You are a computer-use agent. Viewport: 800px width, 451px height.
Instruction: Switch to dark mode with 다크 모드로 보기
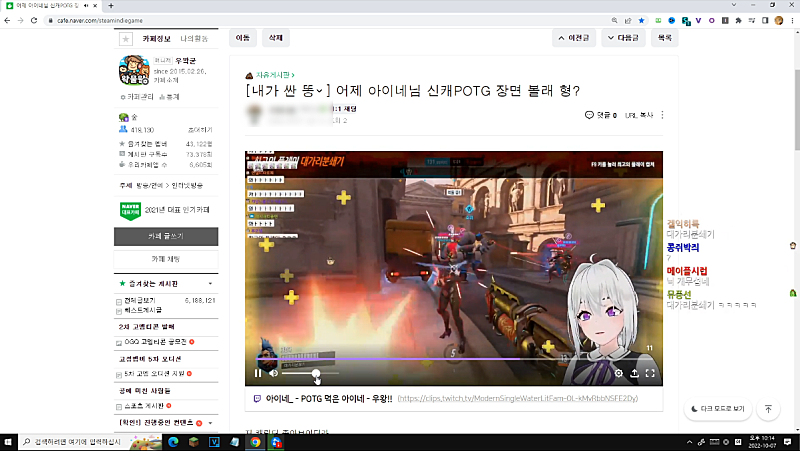tap(718, 409)
